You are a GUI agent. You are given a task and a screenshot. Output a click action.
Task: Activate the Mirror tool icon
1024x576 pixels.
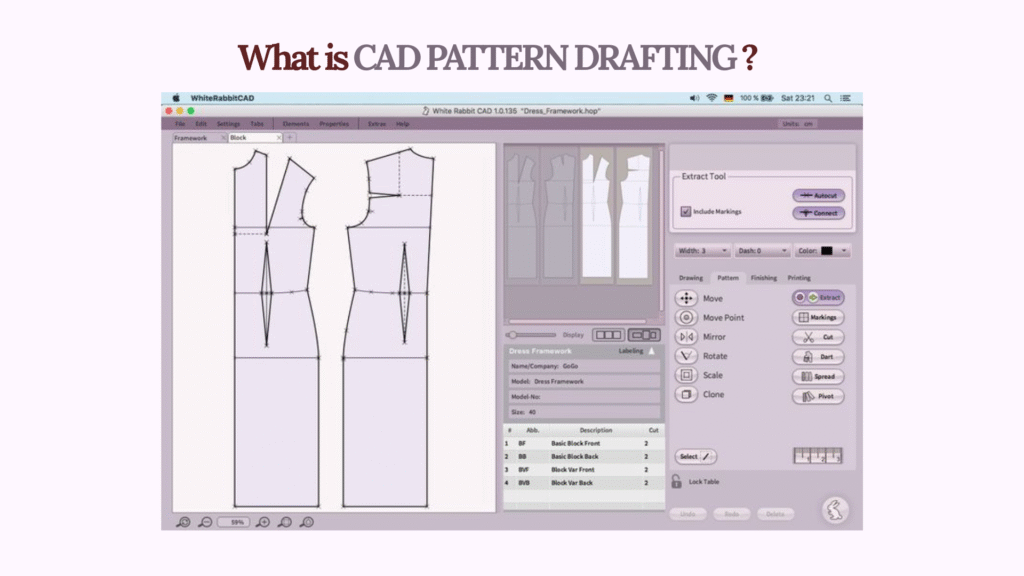click(686, 337)
